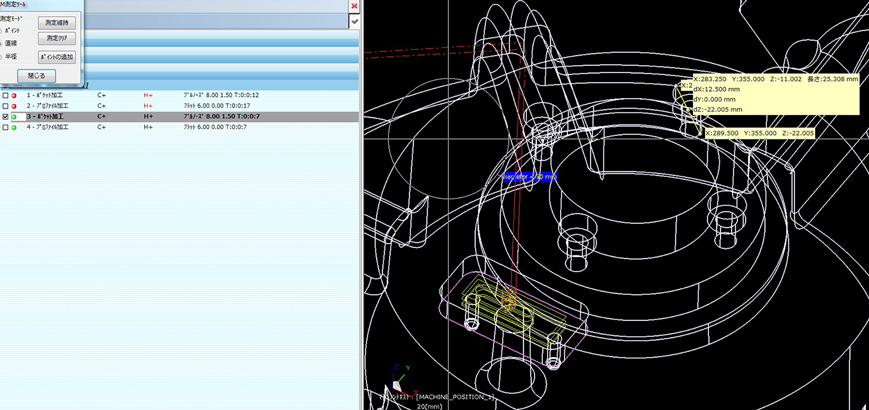Select the row 4 - プロファイル加工
This screenshot has width=869, height=410.
[x=180, y=127]
